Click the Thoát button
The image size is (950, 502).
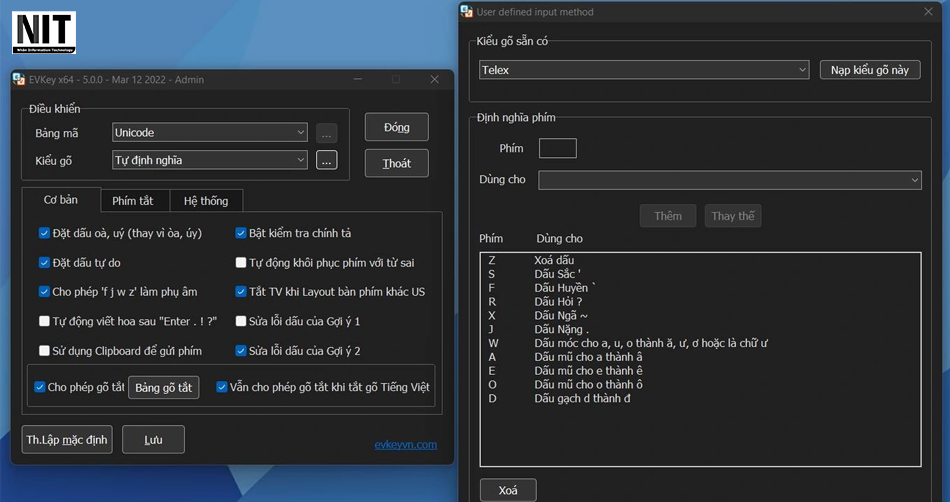pos(397,163)
